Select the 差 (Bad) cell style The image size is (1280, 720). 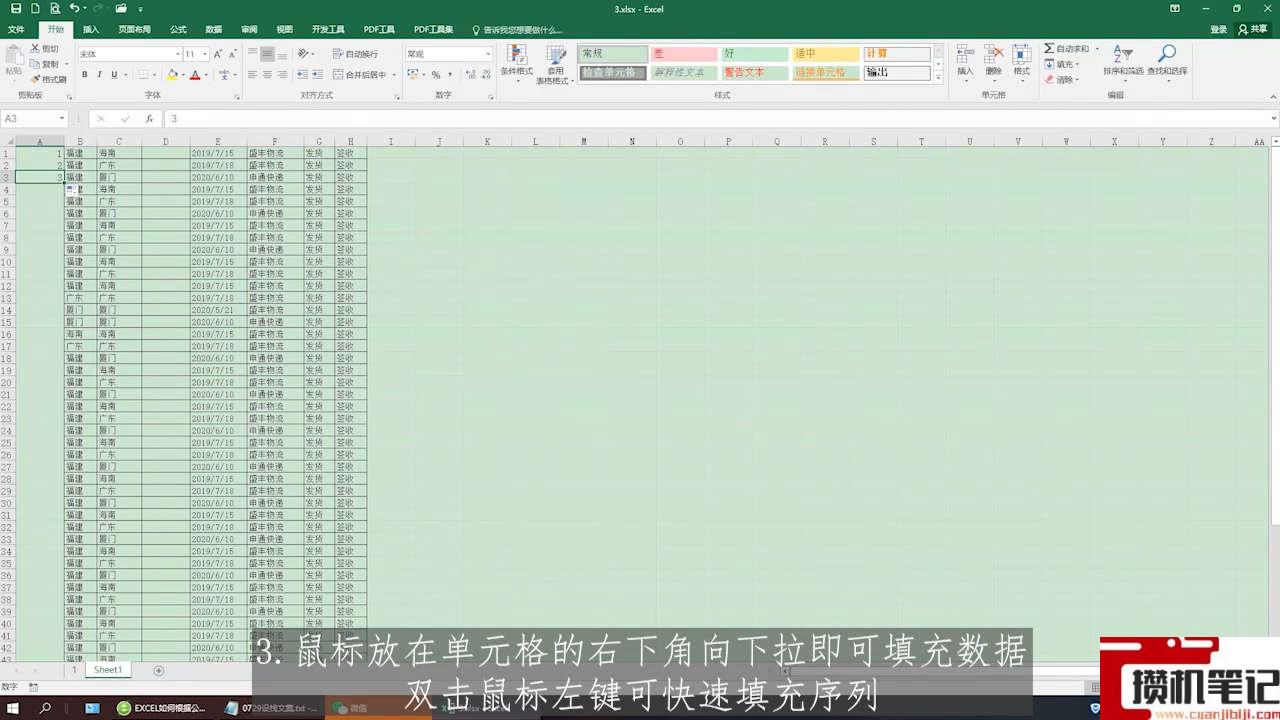(684, 54)
